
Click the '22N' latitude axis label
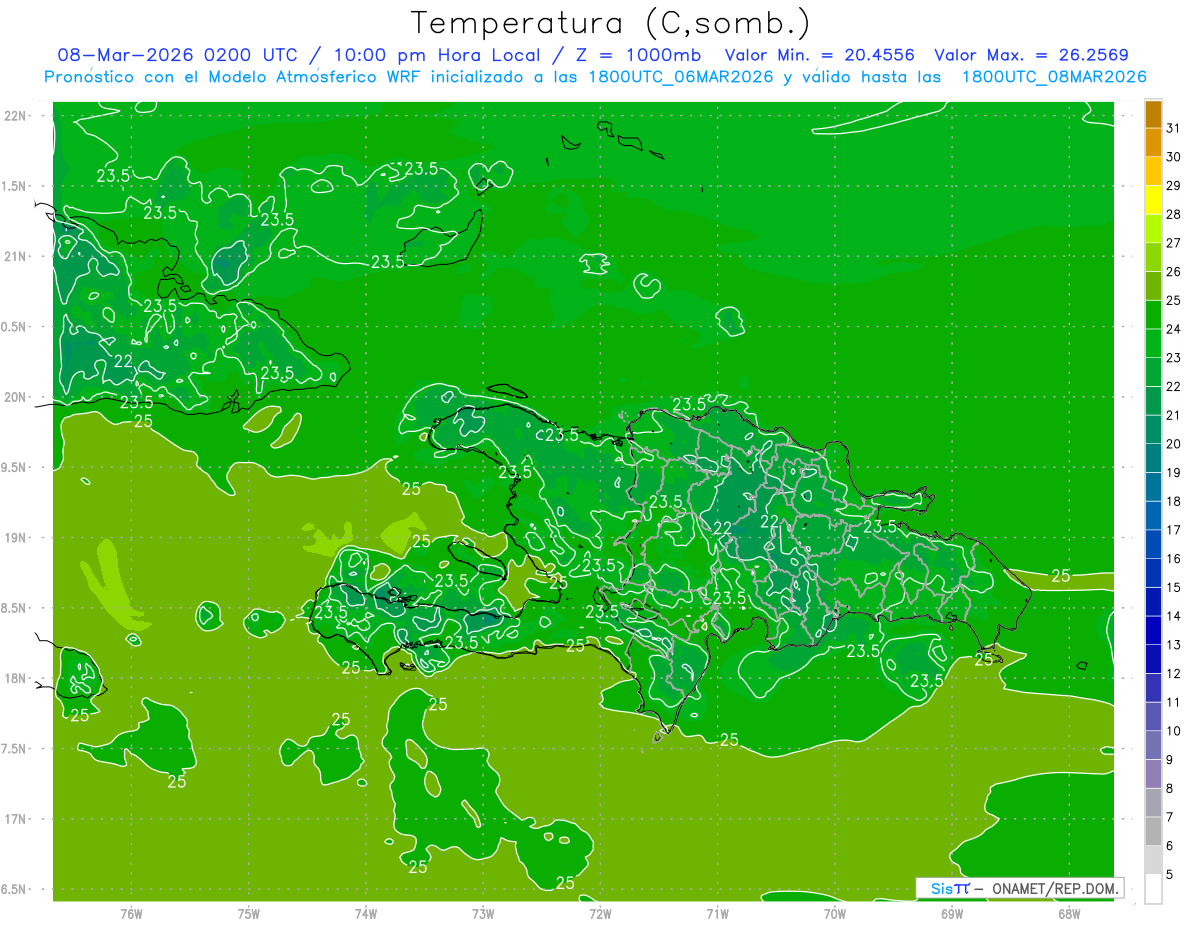coord(16,116)
